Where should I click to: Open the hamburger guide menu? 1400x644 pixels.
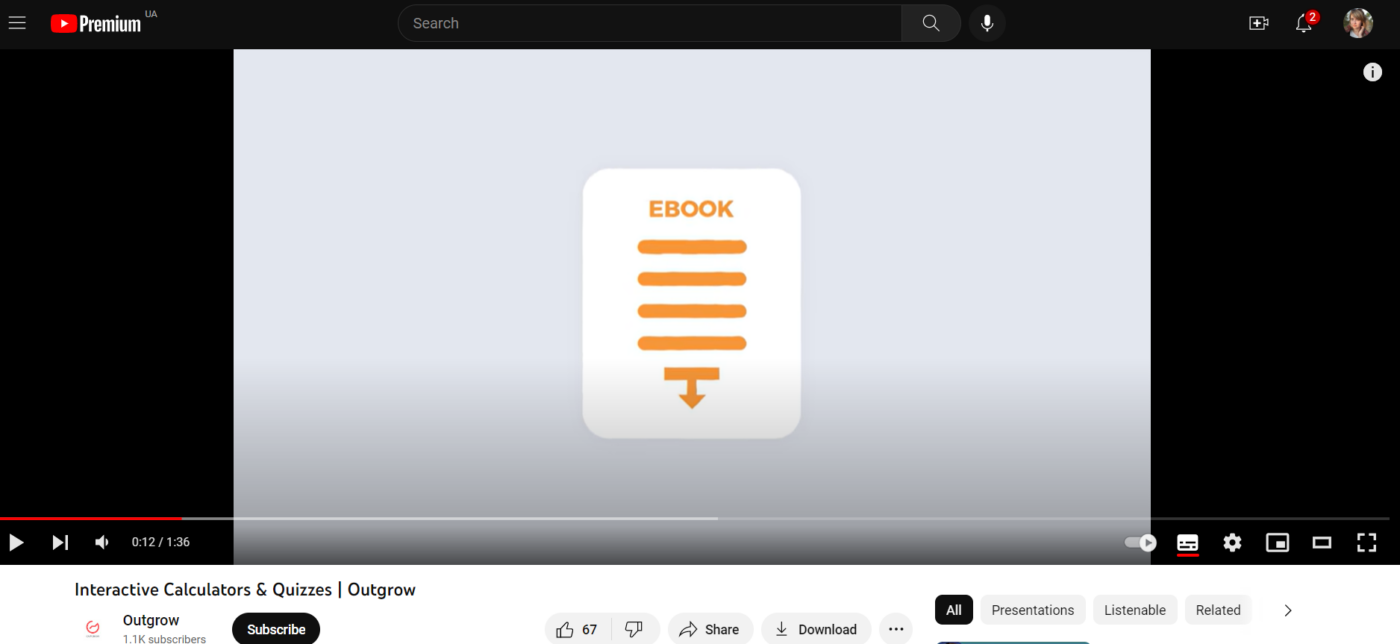coord(17,23)
